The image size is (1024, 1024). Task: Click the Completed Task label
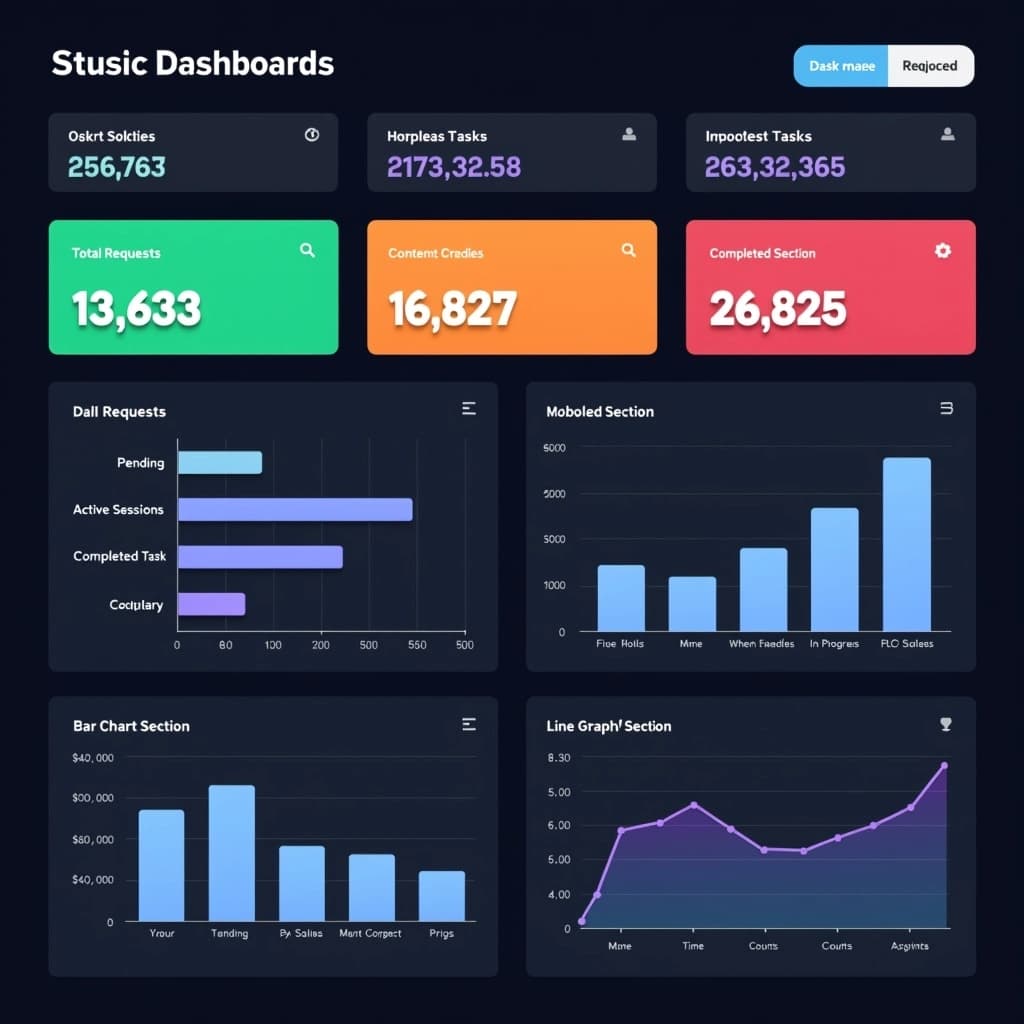pyautogui.click(x=120, y=556)
